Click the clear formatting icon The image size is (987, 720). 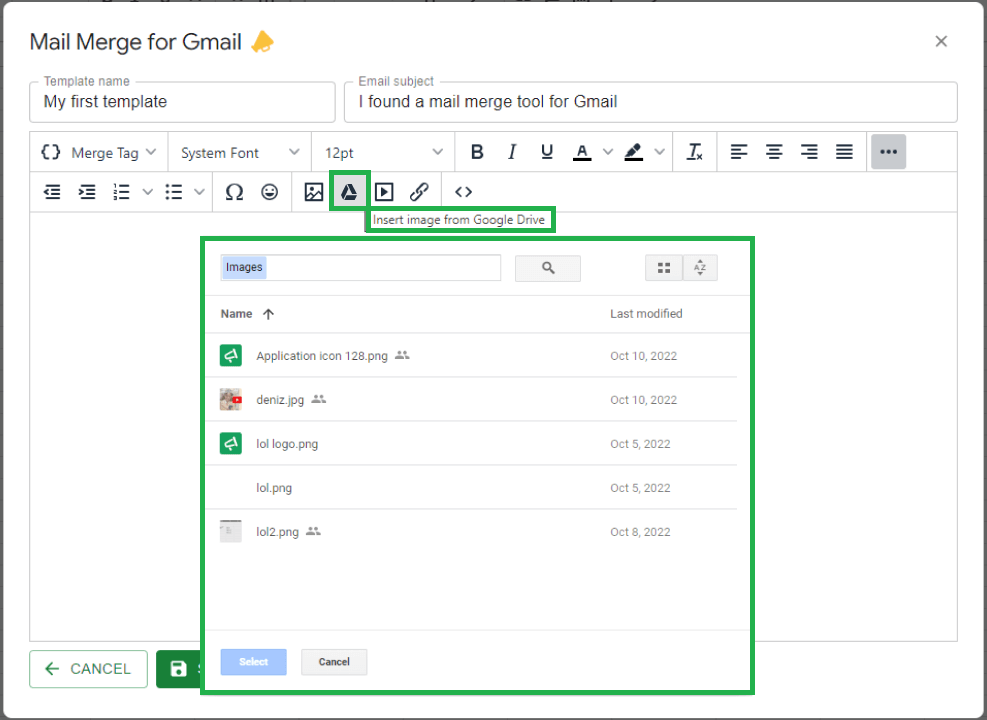pyautogui.click(x=695, y=152)
